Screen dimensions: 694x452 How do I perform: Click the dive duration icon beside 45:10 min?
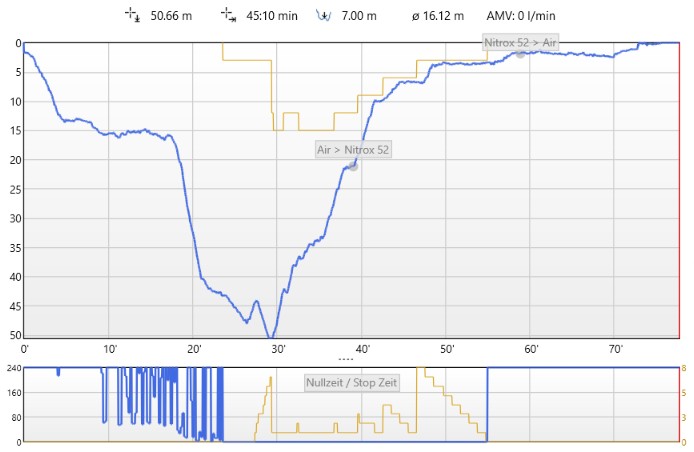(228, 15)
